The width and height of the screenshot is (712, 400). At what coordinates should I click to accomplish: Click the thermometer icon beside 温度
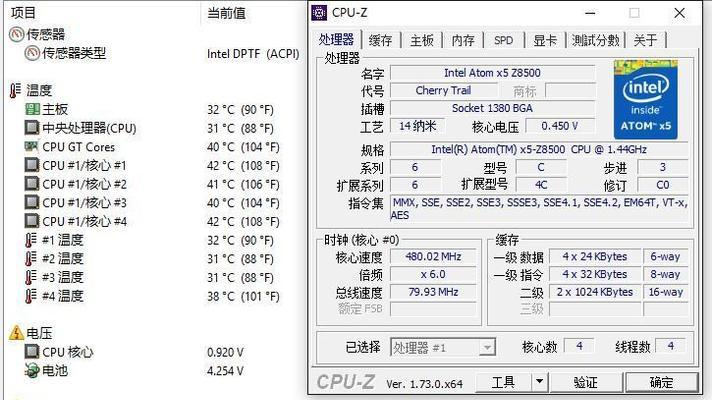(15, 90)
